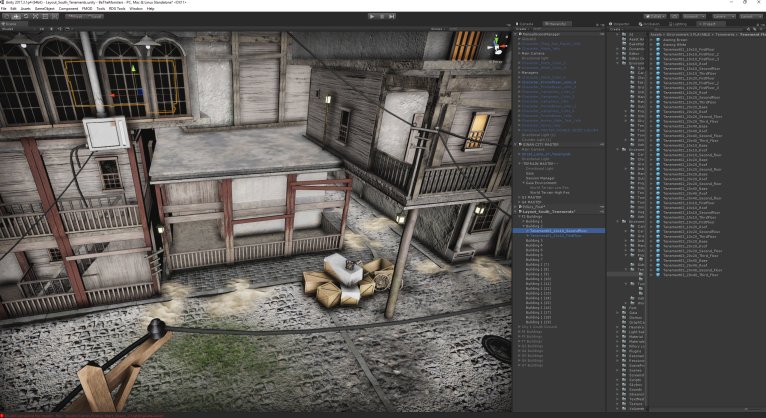
Task: Click the status bar error message
Action: click(x=85, y=415)
